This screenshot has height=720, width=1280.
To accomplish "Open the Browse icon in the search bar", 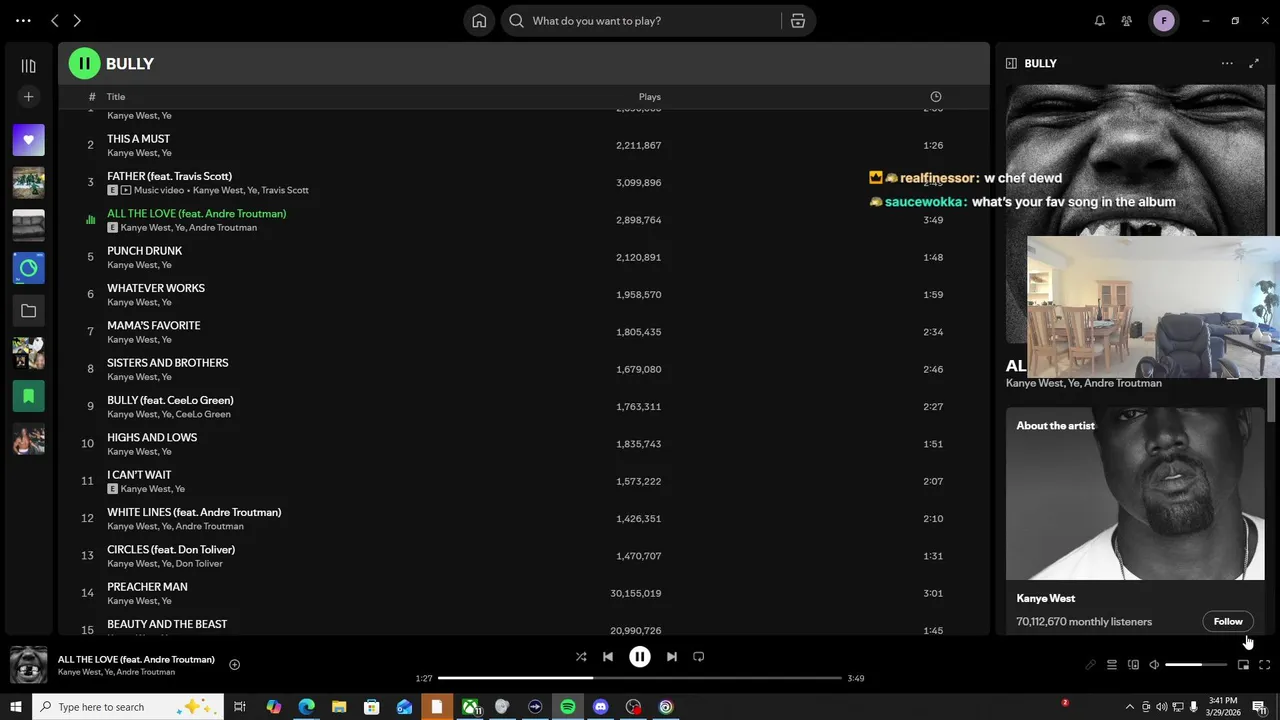I will 798,21.
